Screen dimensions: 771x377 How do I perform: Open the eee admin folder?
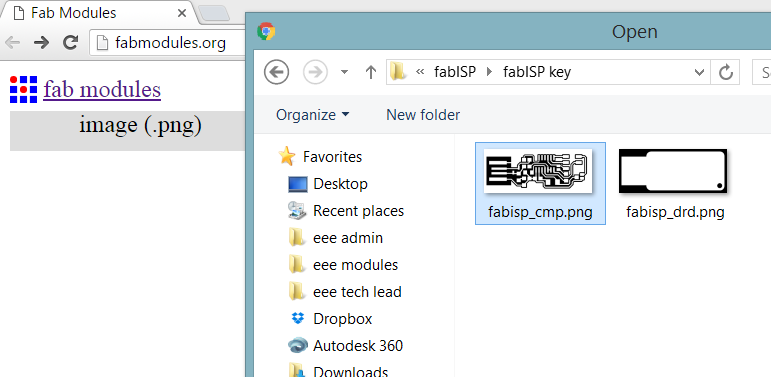tap(348, 238)
